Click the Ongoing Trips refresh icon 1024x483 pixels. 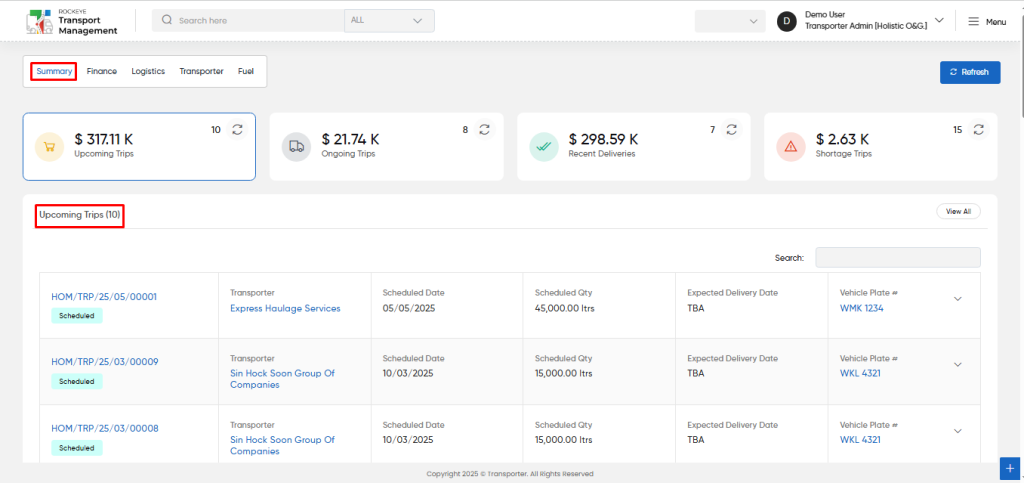485,130
